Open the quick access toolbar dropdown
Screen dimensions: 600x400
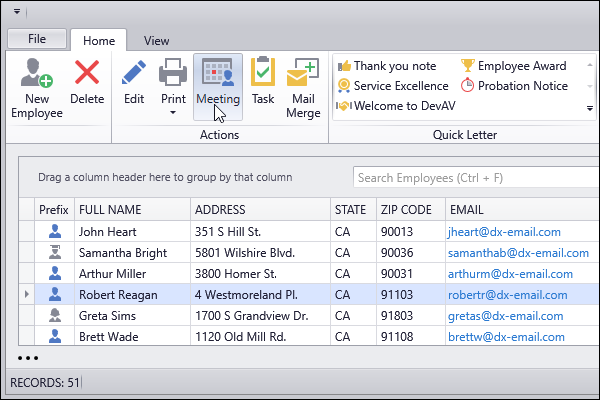pos(17,11)
